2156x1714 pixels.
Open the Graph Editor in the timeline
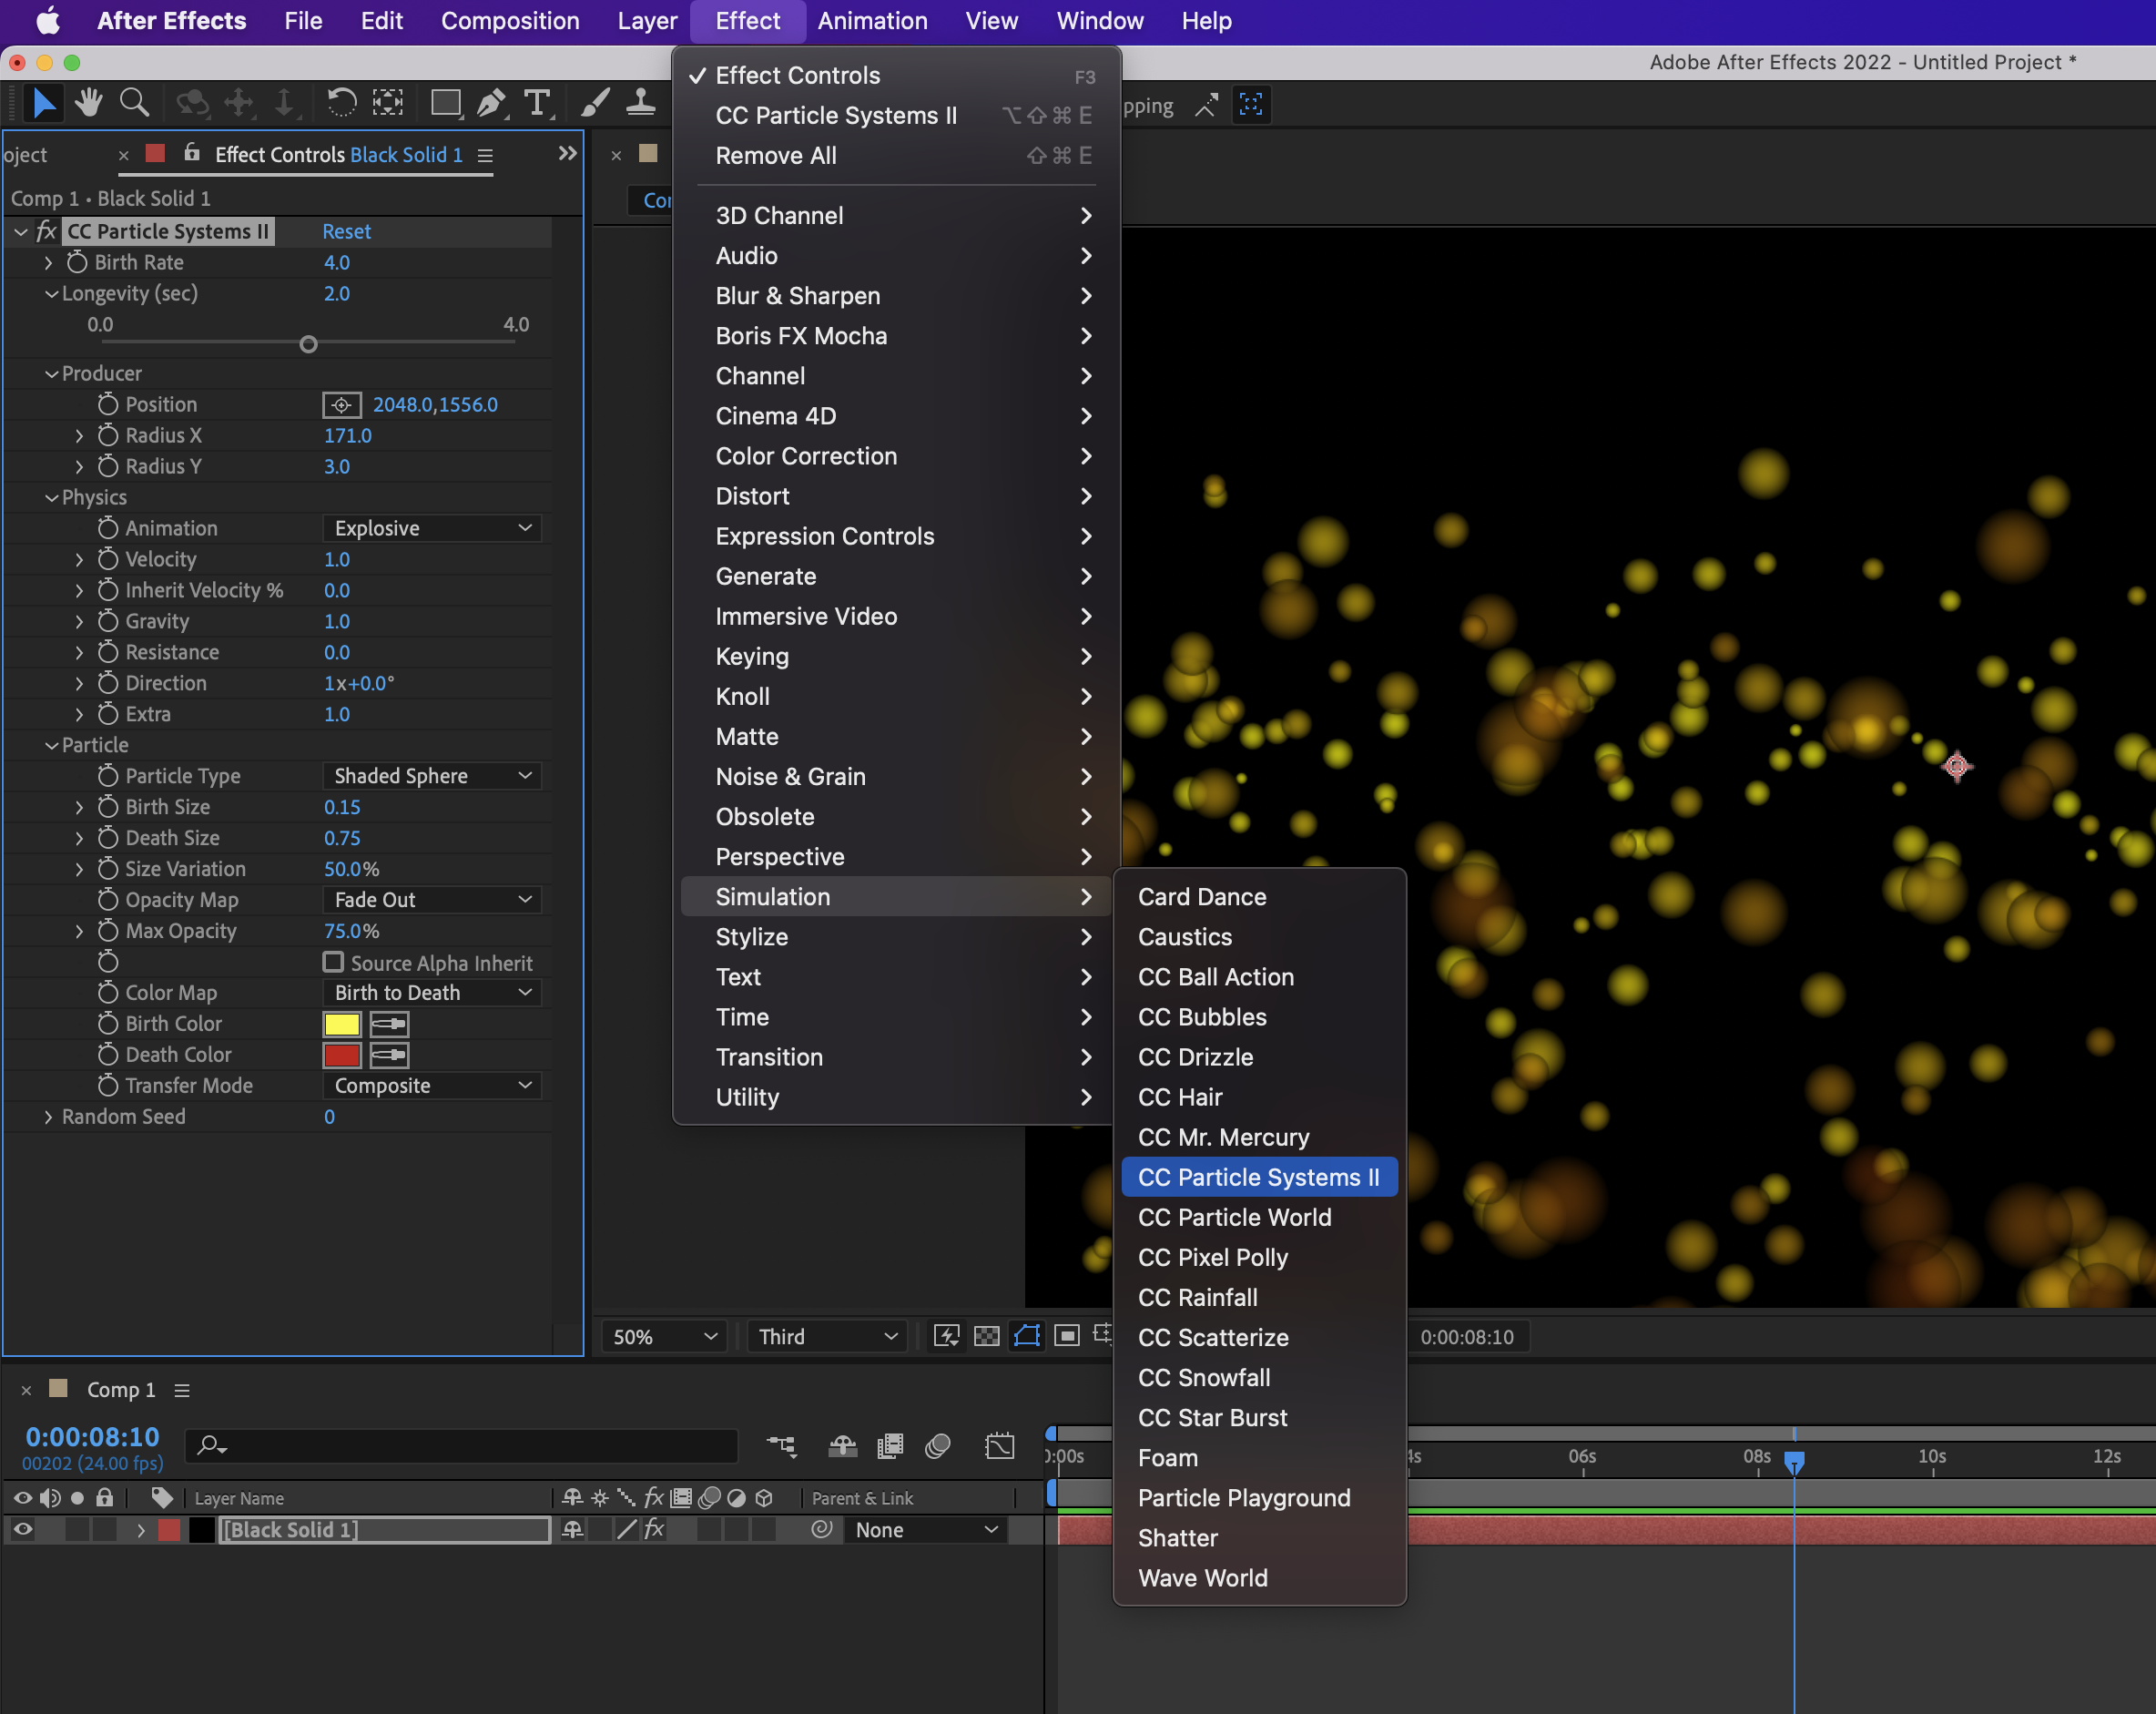click(999, 1446)
